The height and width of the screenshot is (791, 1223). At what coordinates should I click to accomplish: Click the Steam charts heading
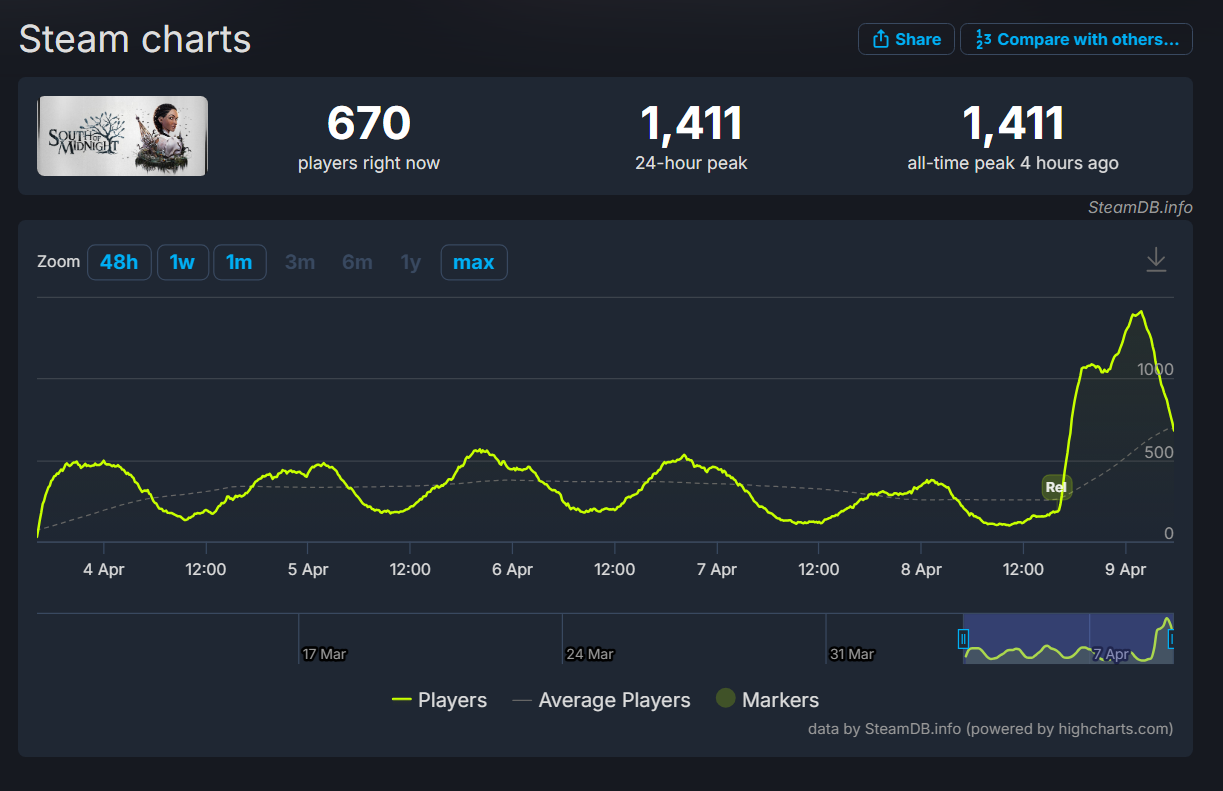coord(135,39)
